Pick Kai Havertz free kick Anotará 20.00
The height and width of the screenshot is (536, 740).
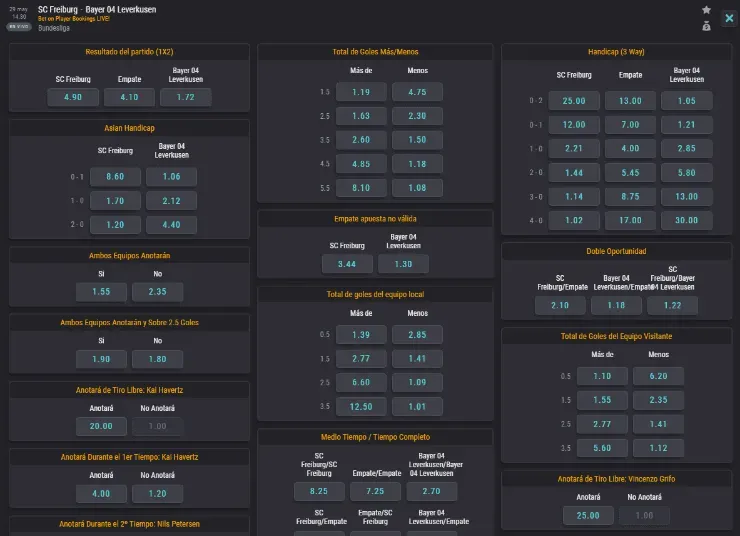[101, 426]
